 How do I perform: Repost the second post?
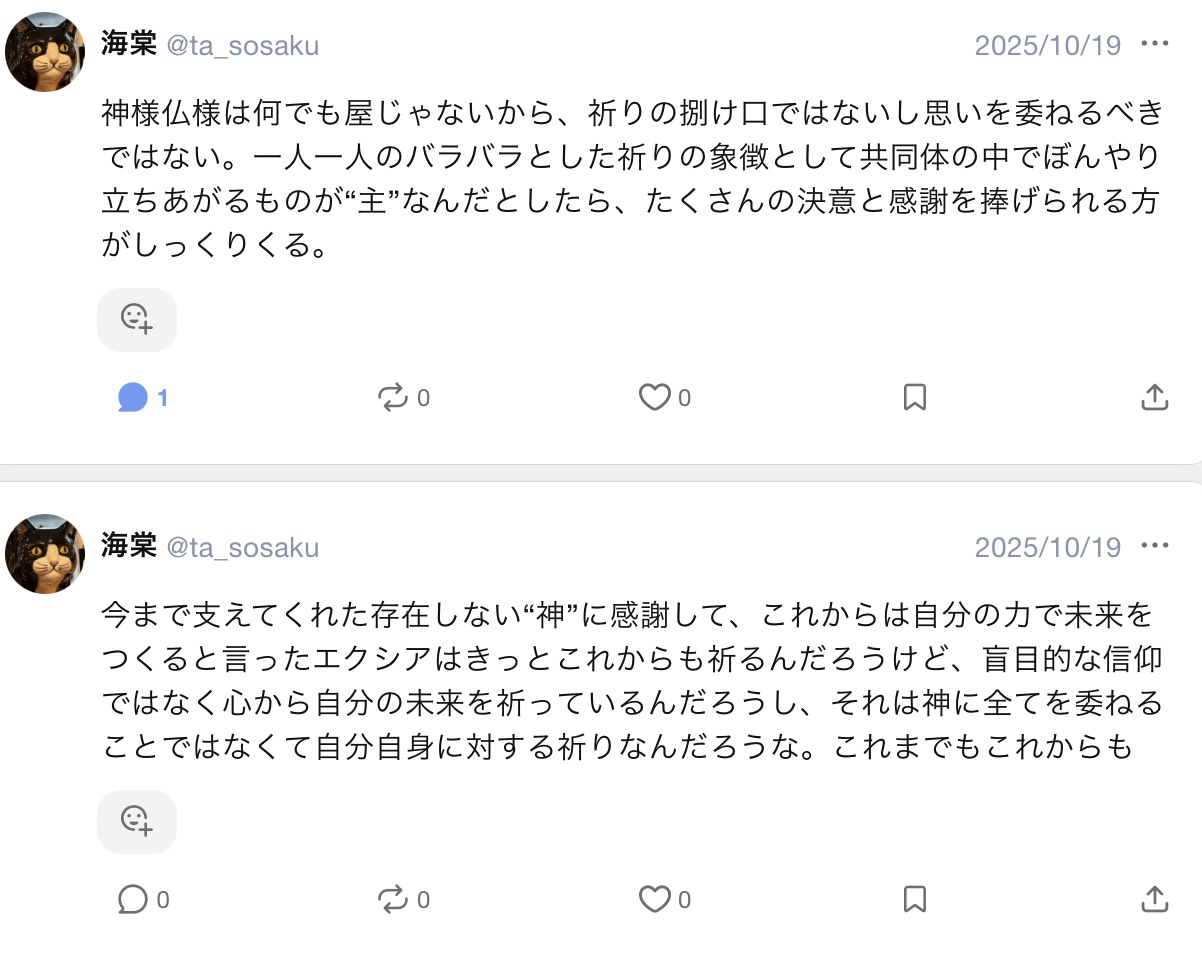[392, 899]
